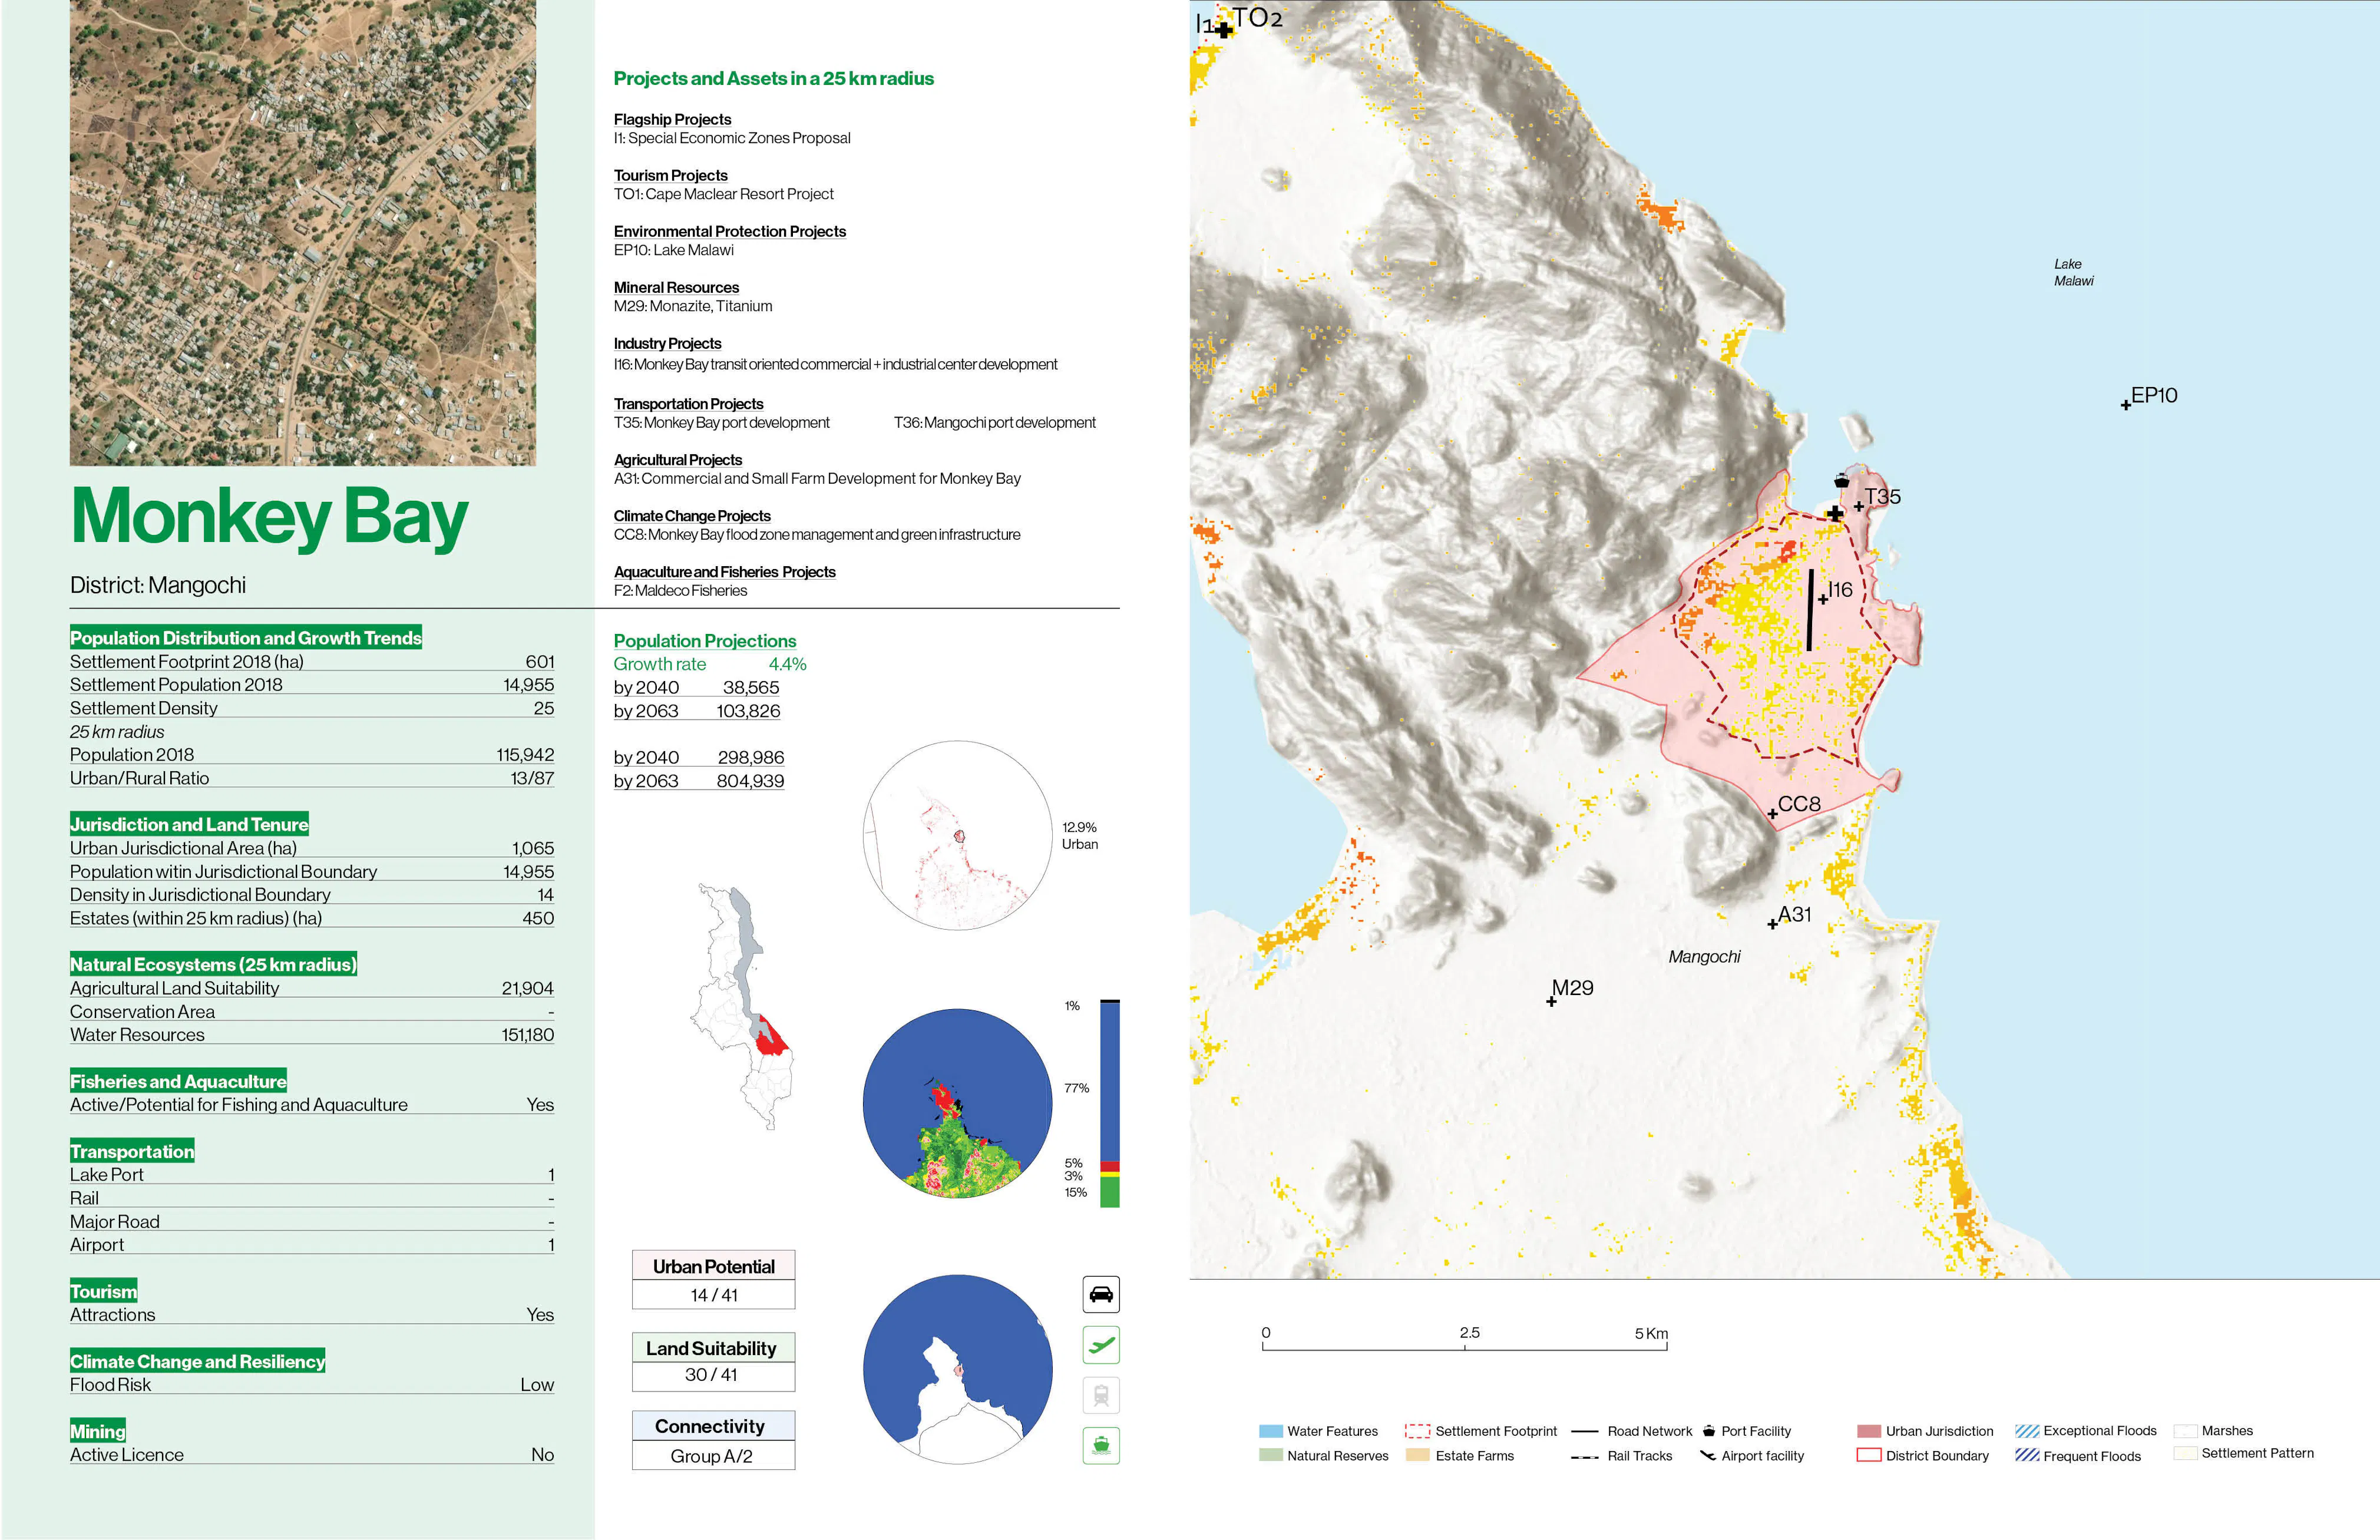Click the Estate Farms color swatch
Image resolution: width=2380 pixels, height=1540 pixels.
pyautogui.click(x=1419, y=1456)
